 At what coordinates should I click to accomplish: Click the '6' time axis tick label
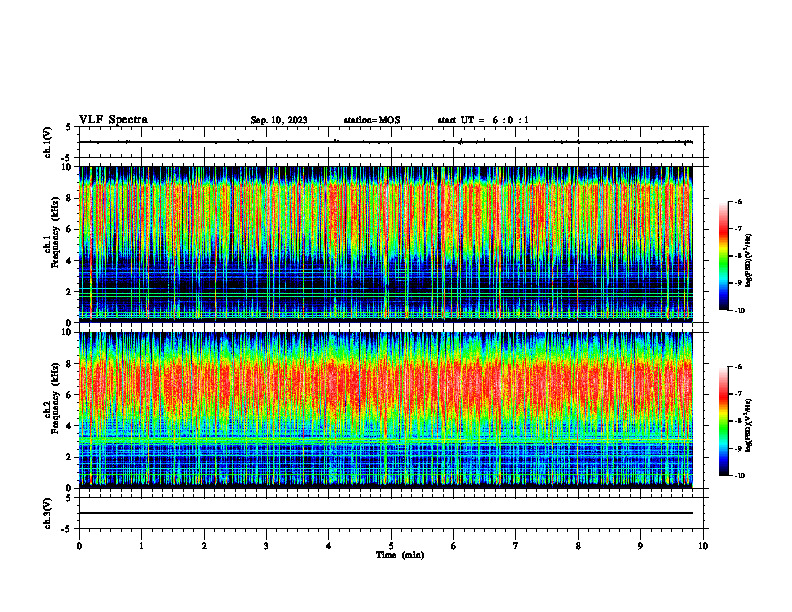pyautogui.click(x=454, y=546)
